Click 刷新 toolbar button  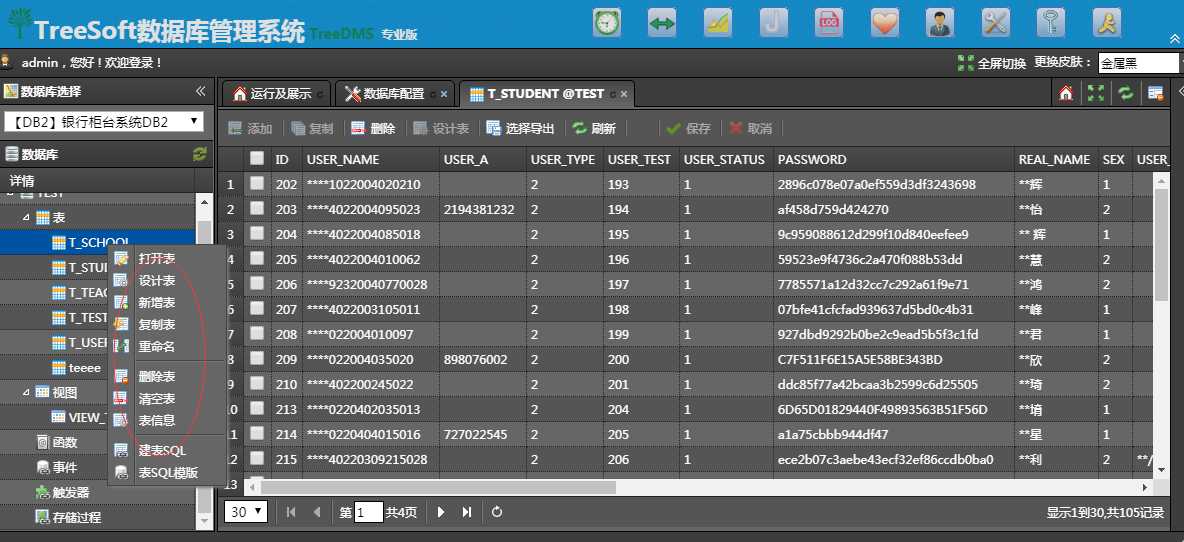click(594, 128)
